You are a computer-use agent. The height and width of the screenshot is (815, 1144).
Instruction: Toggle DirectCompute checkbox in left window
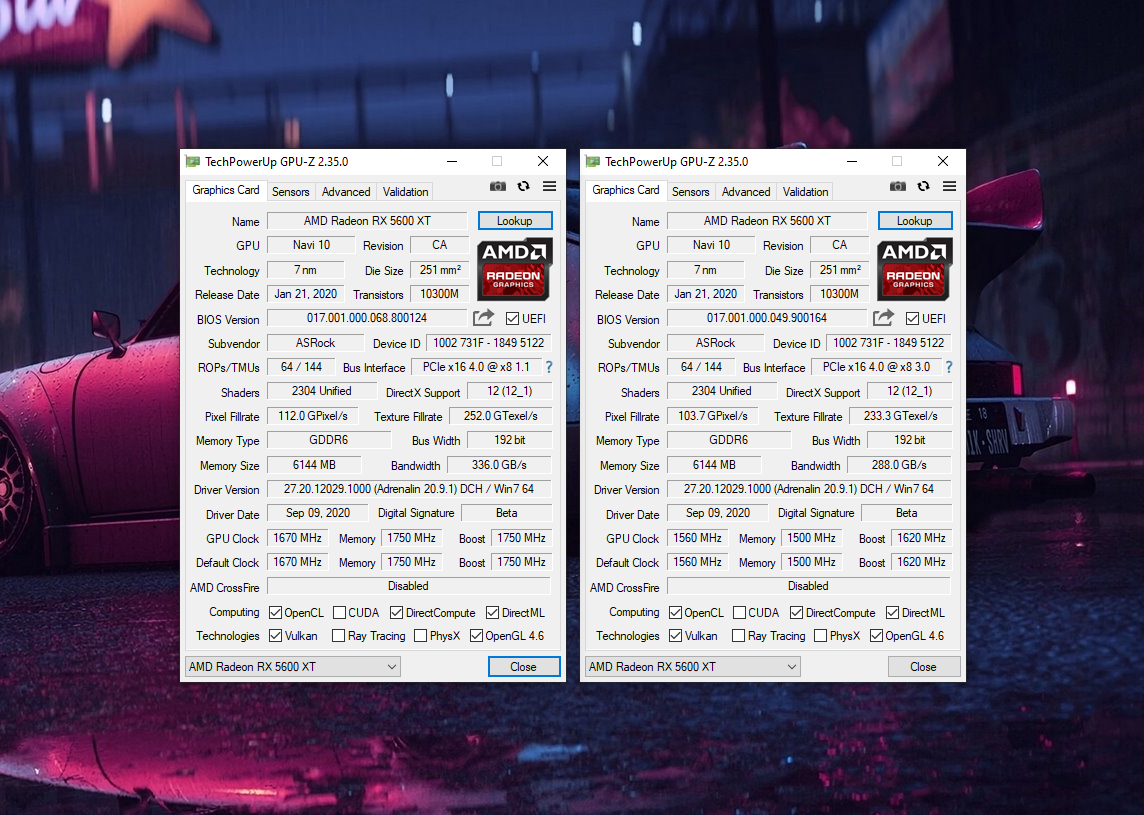tap(396, 612)
